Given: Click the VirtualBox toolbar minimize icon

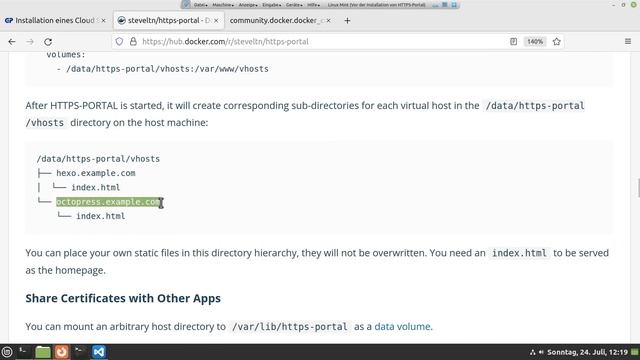Looking at the screenshot, I should [x=435, y=5].
